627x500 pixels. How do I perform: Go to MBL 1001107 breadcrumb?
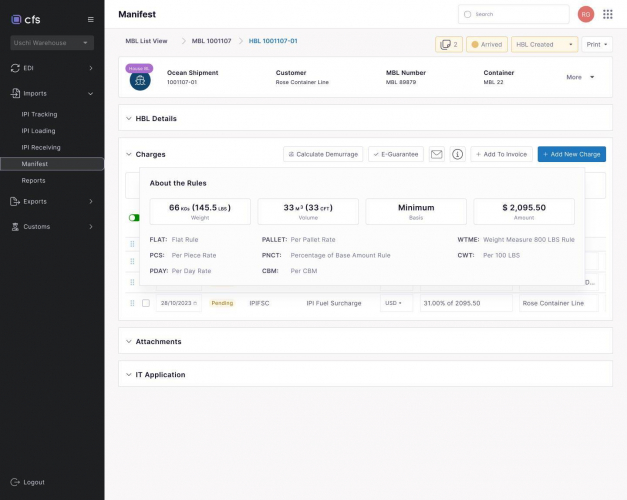click(212, 41)
